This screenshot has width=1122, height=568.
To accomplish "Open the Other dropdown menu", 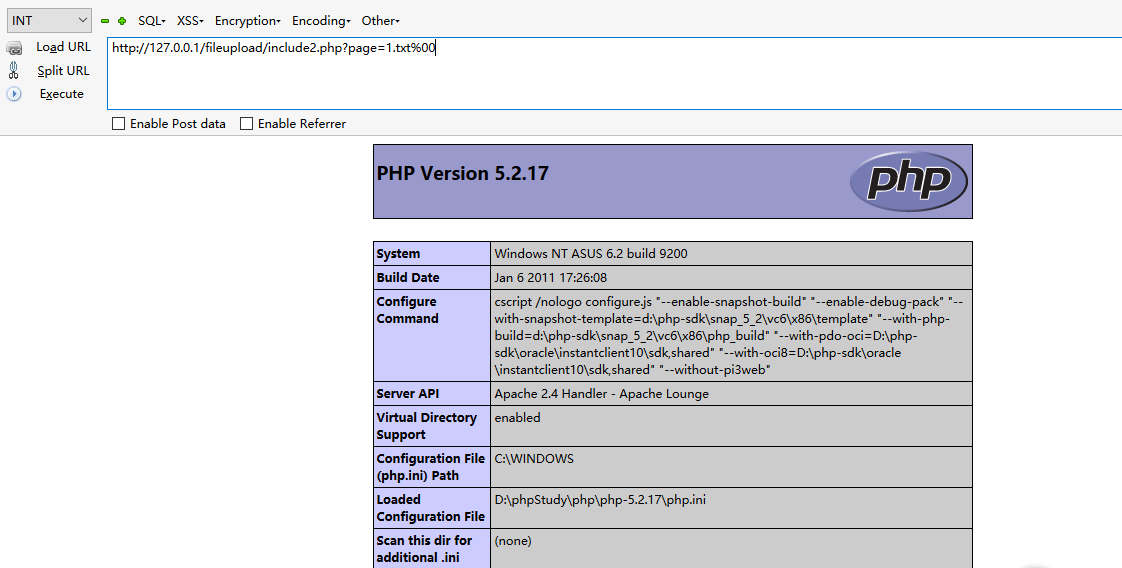I will click(x=381, y=21).
